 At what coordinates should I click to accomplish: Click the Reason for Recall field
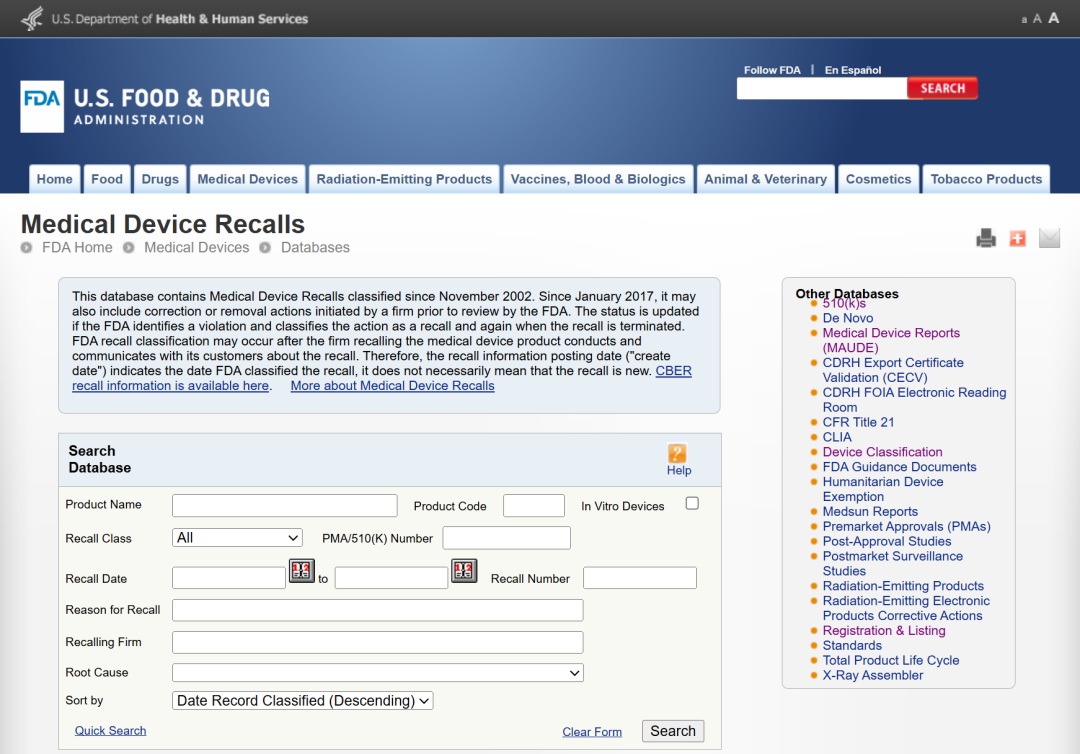377,610
